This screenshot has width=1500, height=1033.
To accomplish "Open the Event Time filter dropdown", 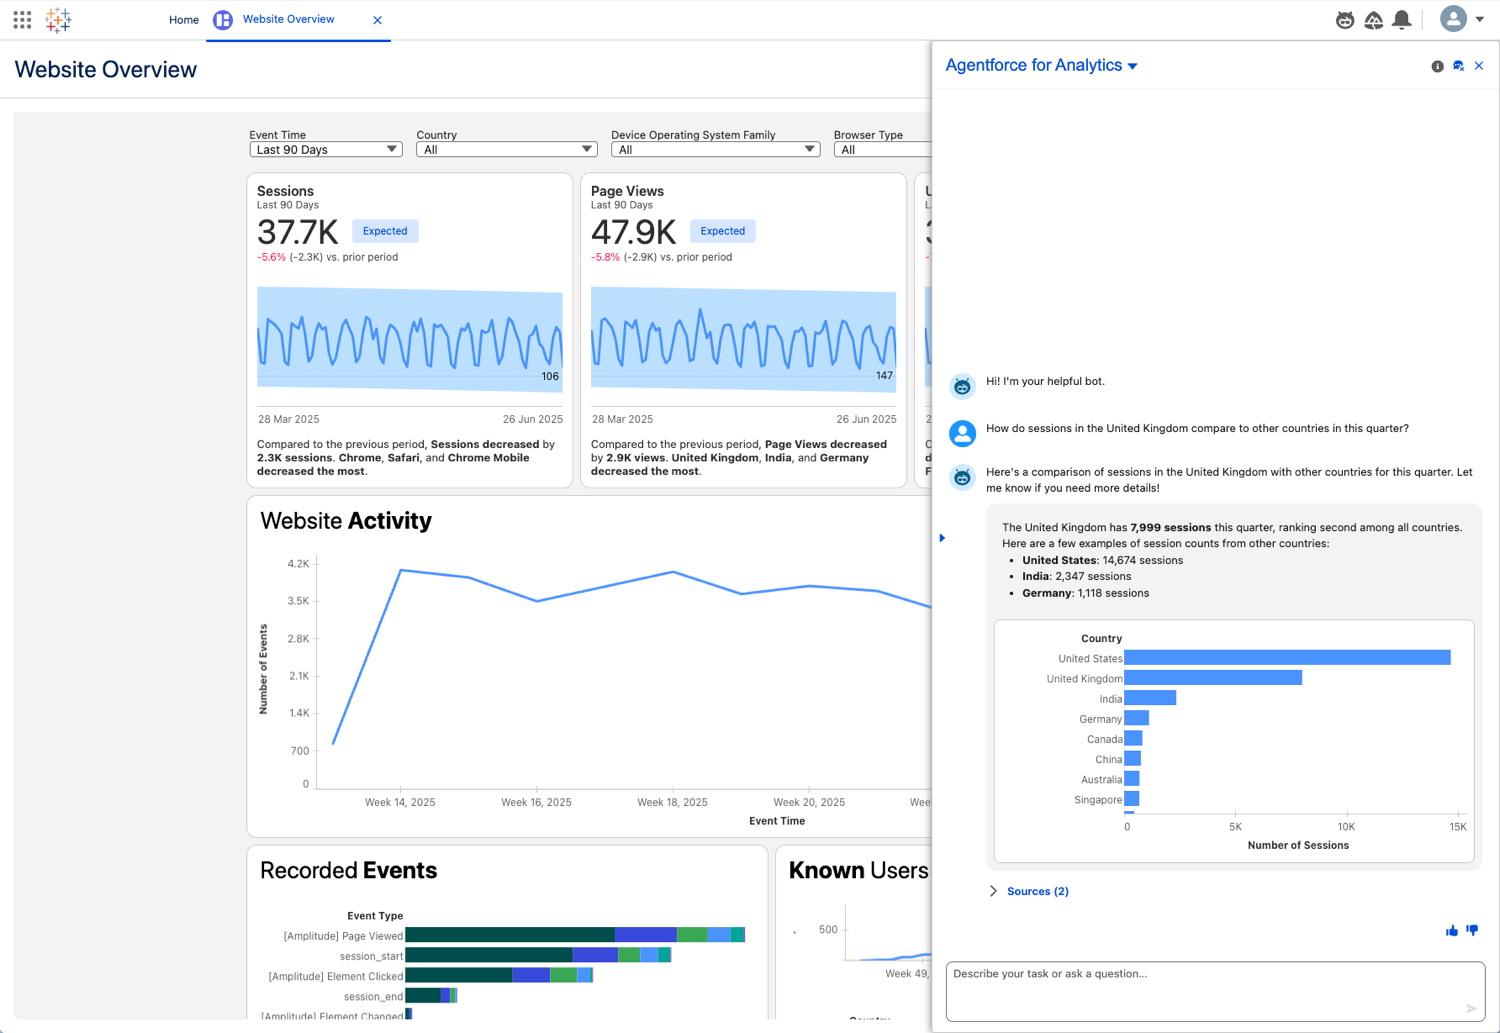I will pos(325,149).
